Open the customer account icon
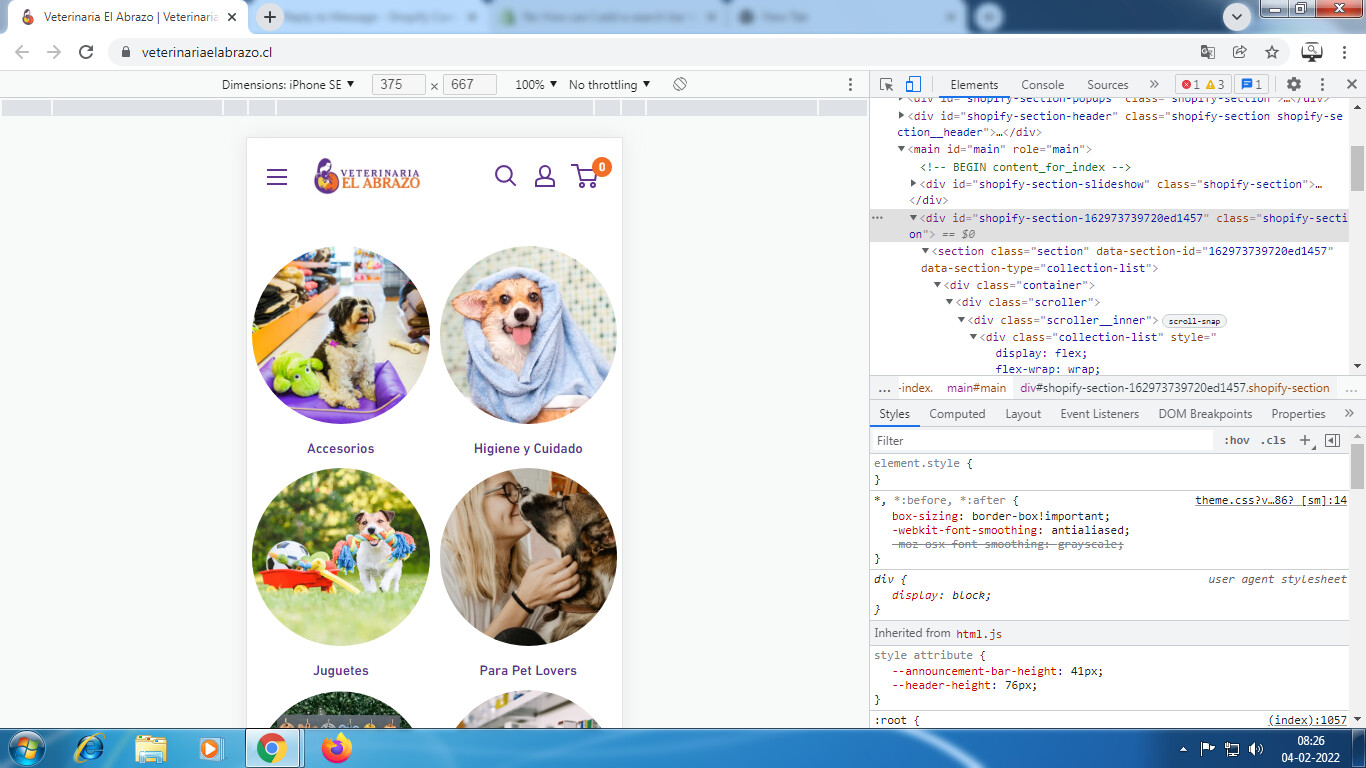The width and height of the screenshot is (1366, 768). pyautogui.click(x=545, y=176)
